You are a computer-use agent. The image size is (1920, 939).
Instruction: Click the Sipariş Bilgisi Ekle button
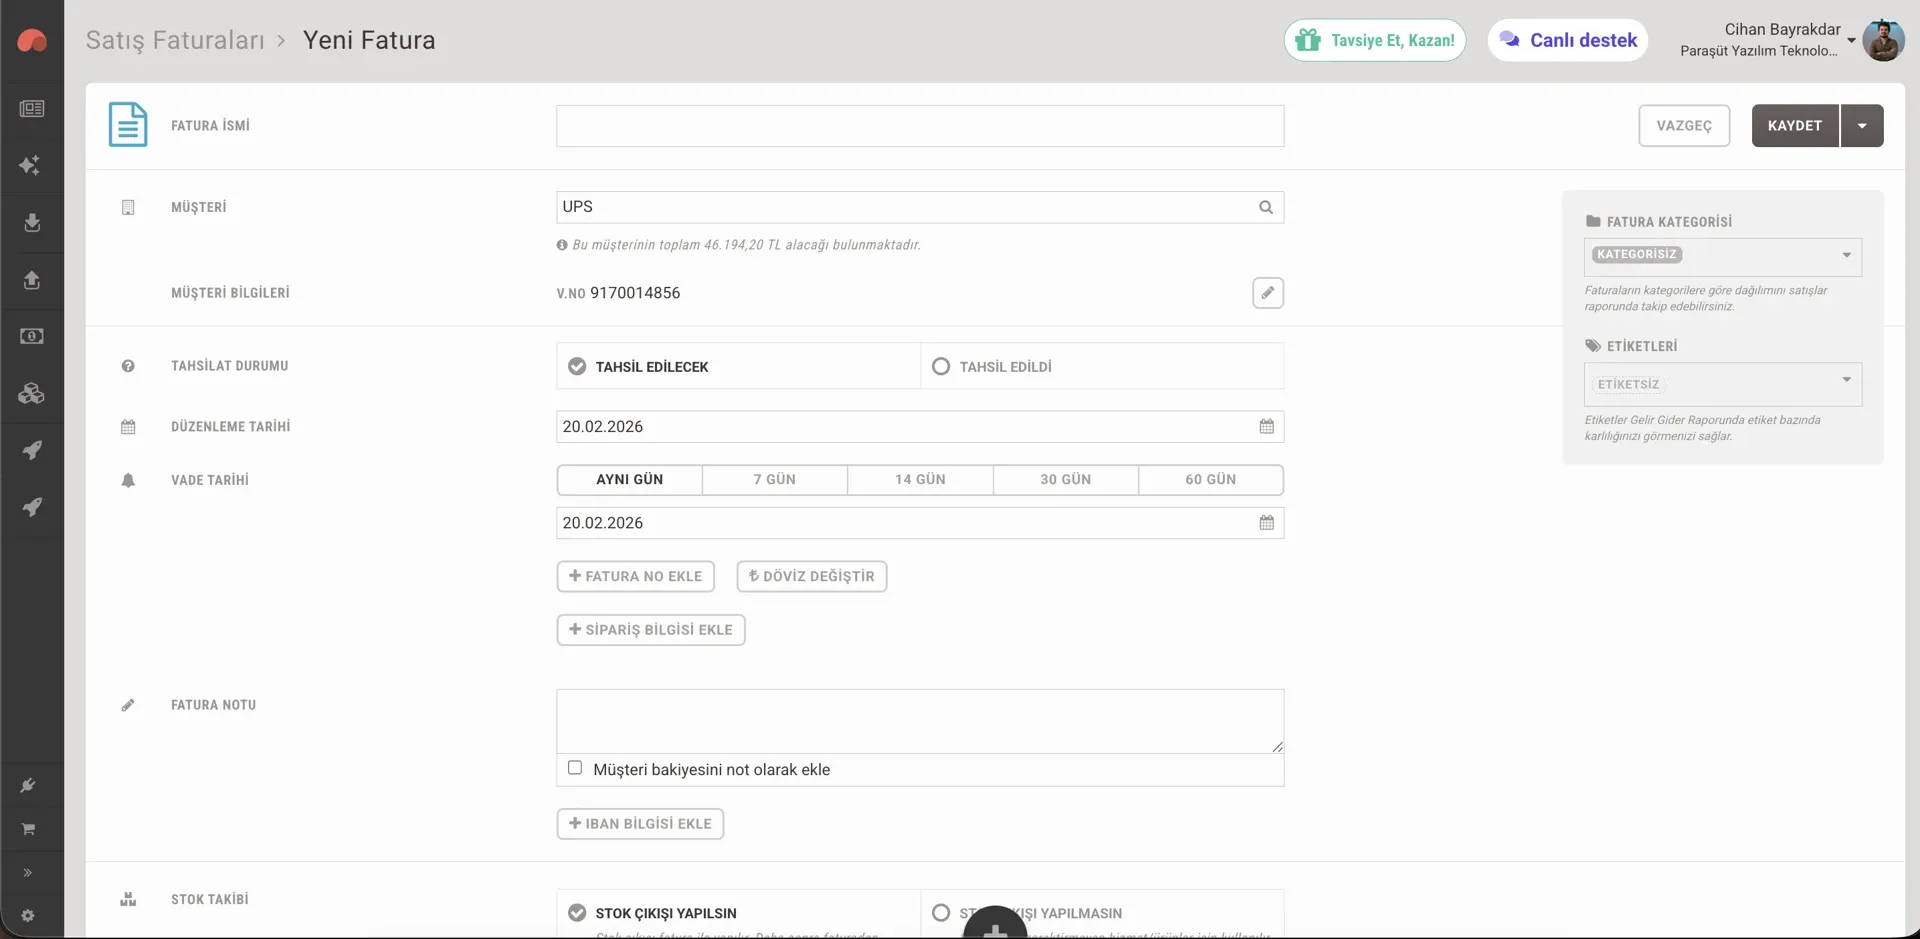click(651, 630)
